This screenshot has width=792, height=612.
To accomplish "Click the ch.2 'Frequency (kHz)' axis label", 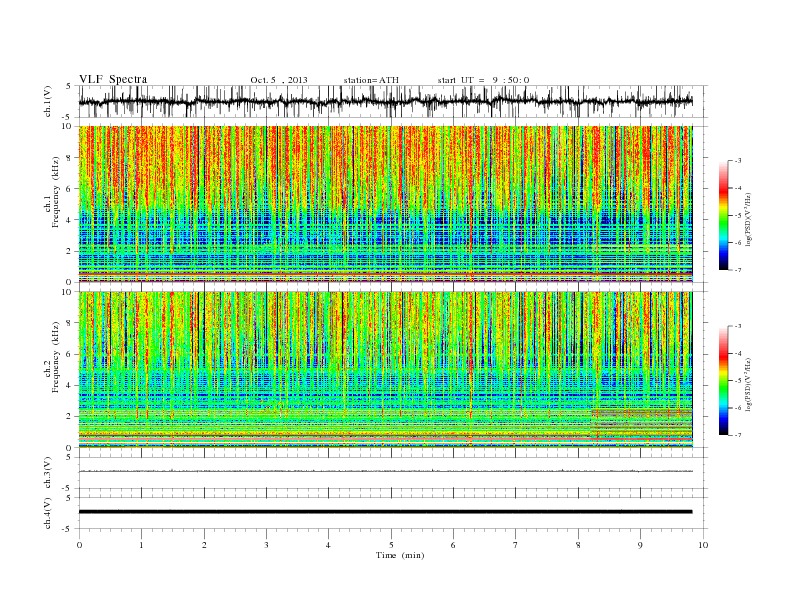I will pyautogui.click(x=56, y=356).
